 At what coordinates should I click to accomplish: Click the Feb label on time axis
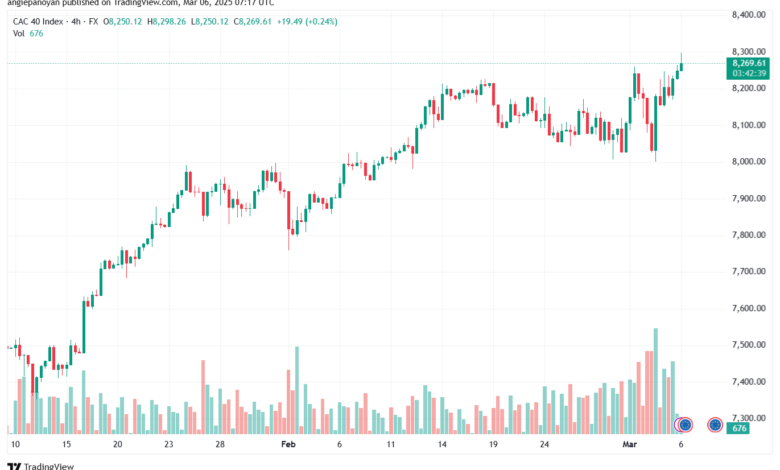pos(289,444)
